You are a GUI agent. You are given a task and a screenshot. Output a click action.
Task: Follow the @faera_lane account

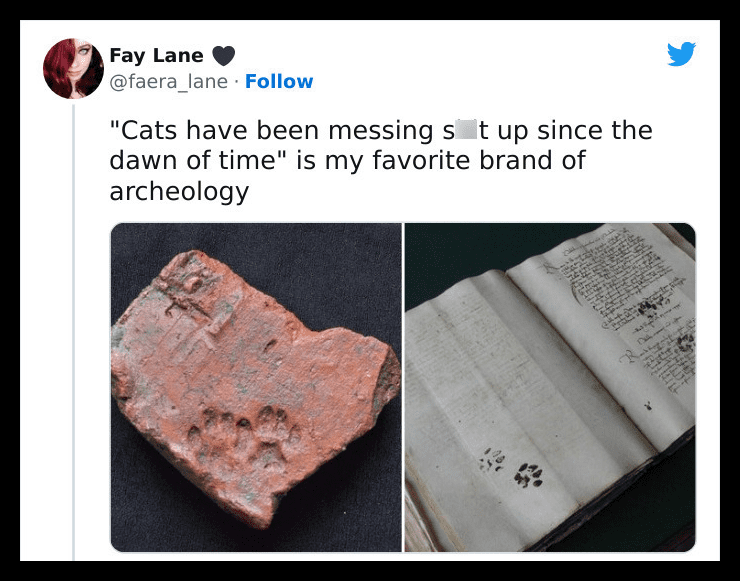(279, 81)
